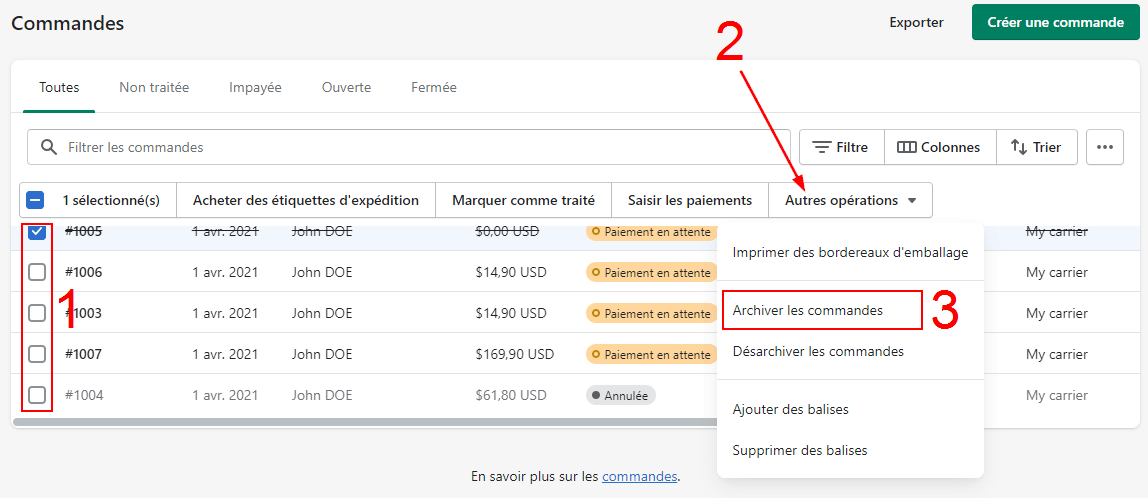The height and width of the screenshot is (498, 1148).
Task: Open the Impayée tab
Action: [255, 87]
